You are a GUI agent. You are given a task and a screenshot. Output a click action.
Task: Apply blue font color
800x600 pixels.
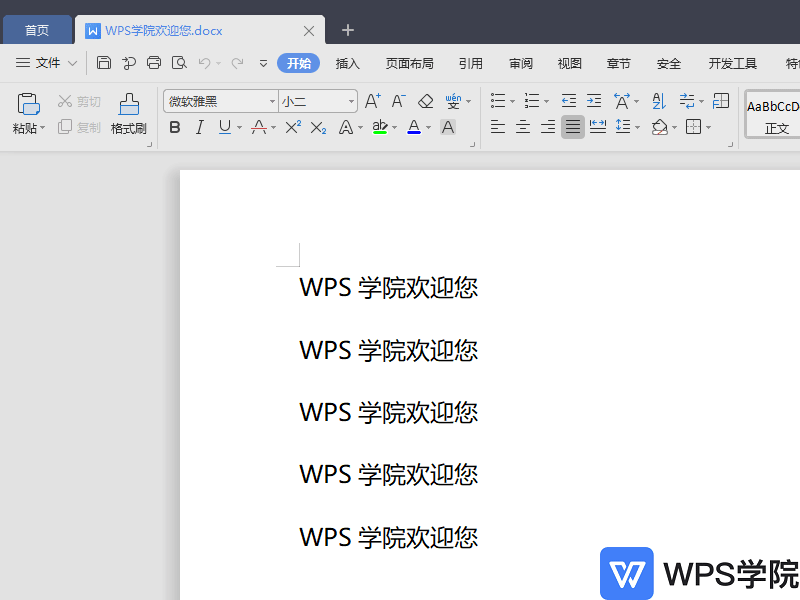(x=414, y=127)
